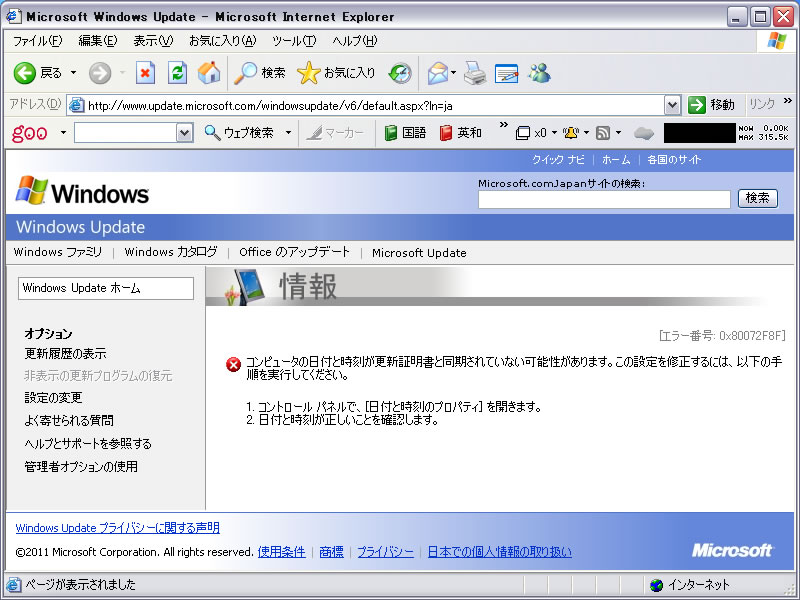Click the クイック ナビ top link

558,160
